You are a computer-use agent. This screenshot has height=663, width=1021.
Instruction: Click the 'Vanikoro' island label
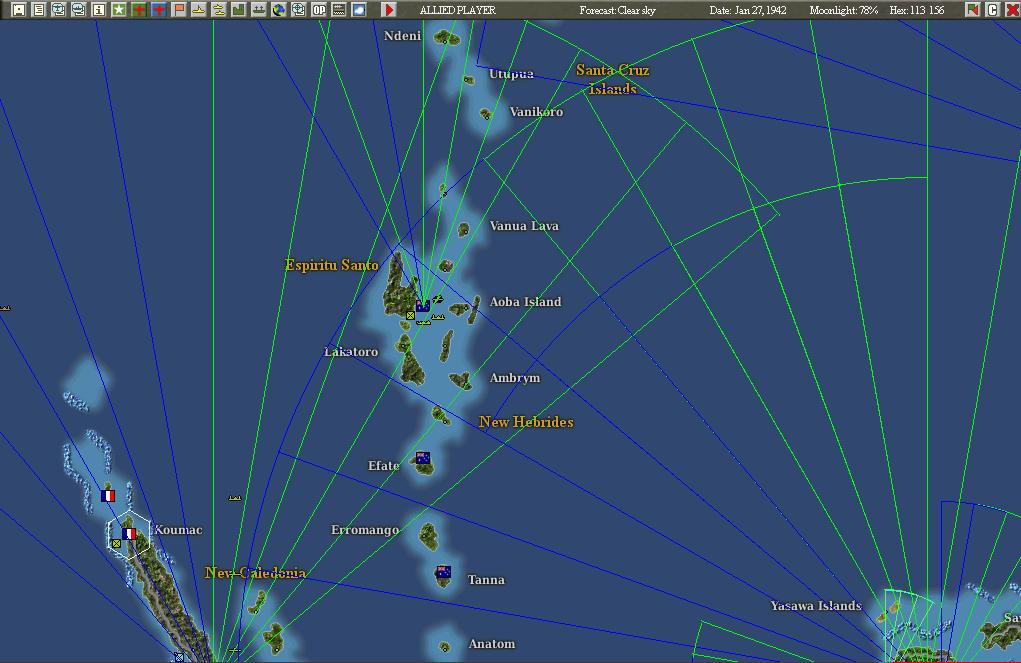(x=536, y=112)
